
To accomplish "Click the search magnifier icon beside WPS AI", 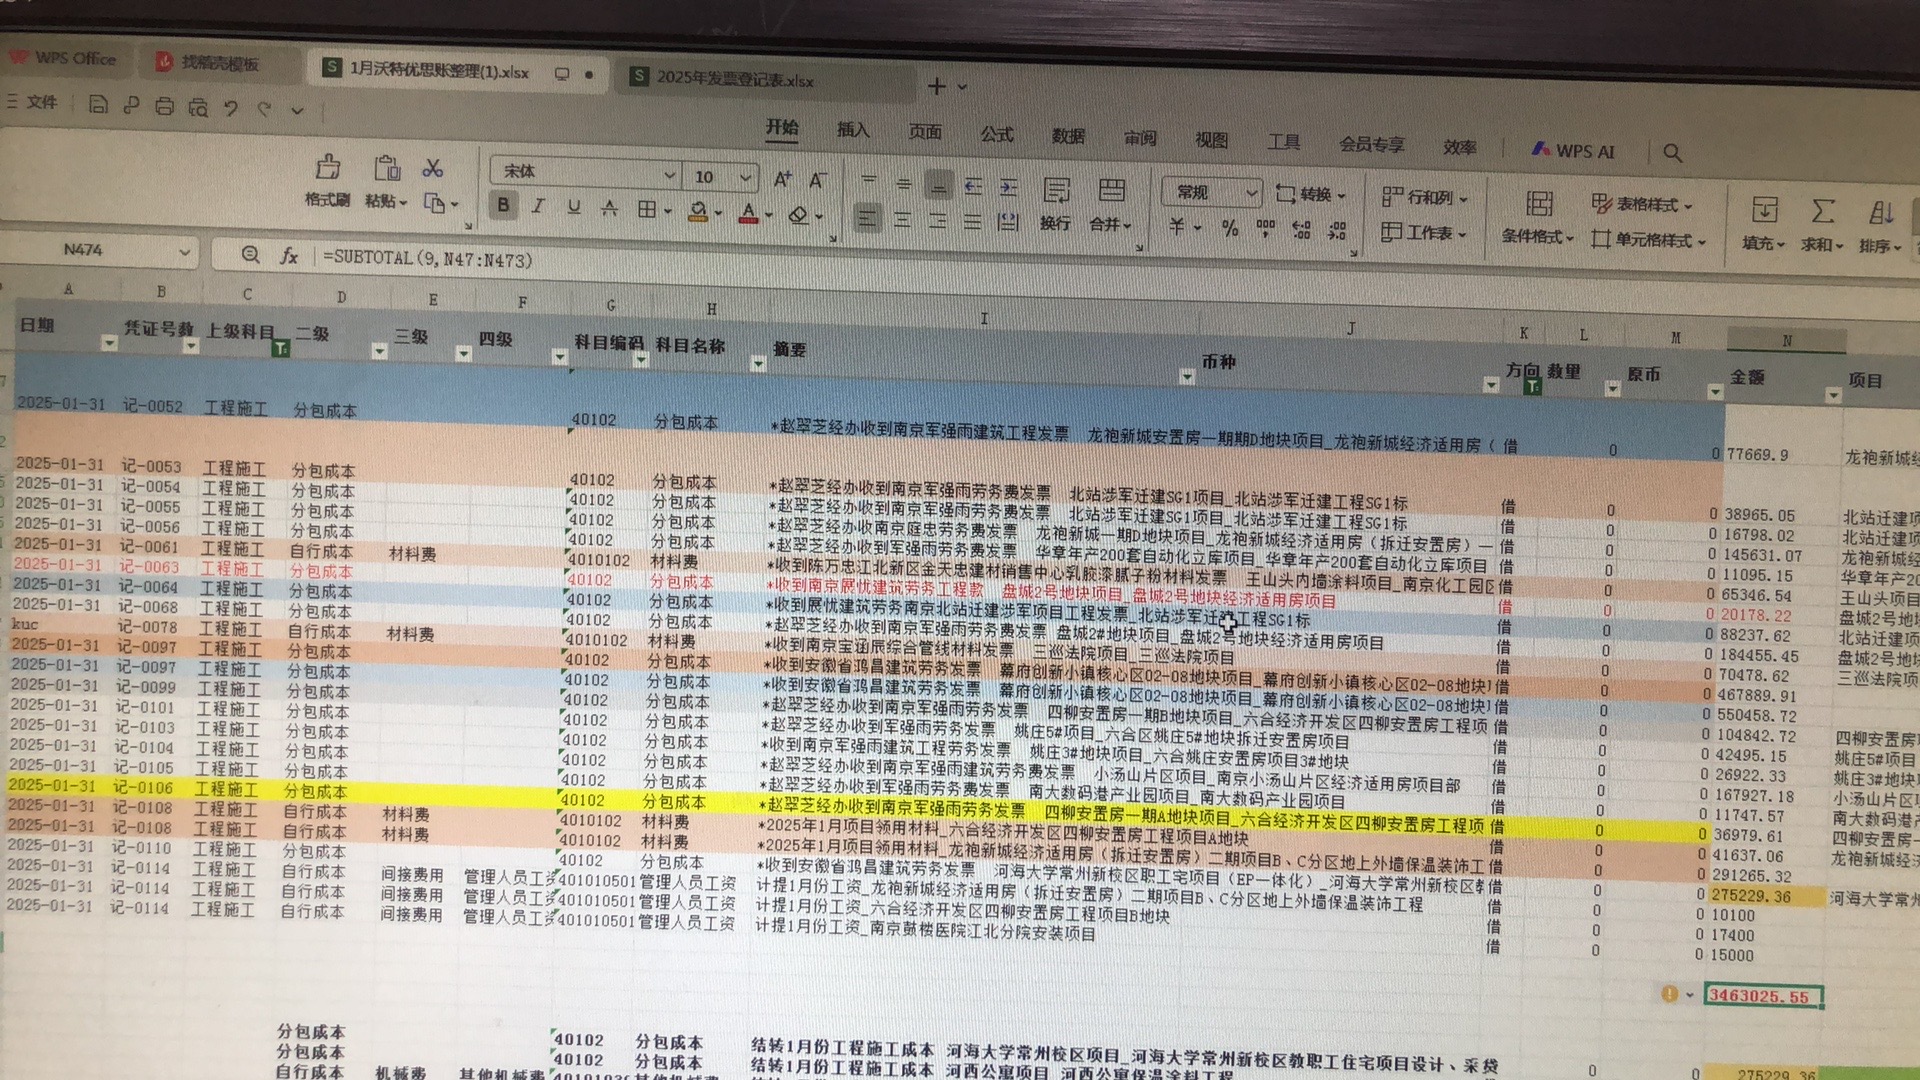I will click(1672, 153).
